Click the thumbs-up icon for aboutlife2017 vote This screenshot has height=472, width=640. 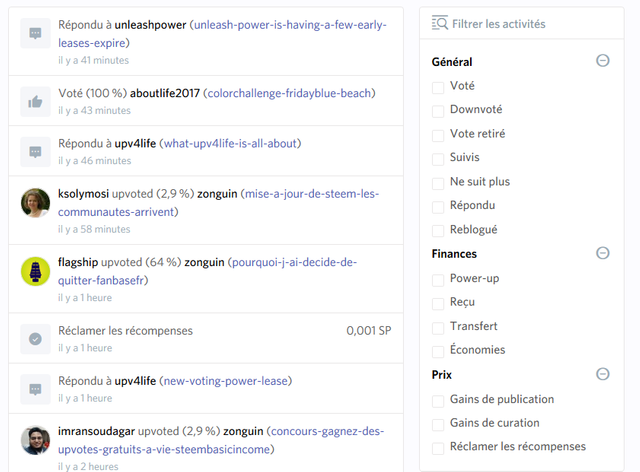(x=36, y=102)
